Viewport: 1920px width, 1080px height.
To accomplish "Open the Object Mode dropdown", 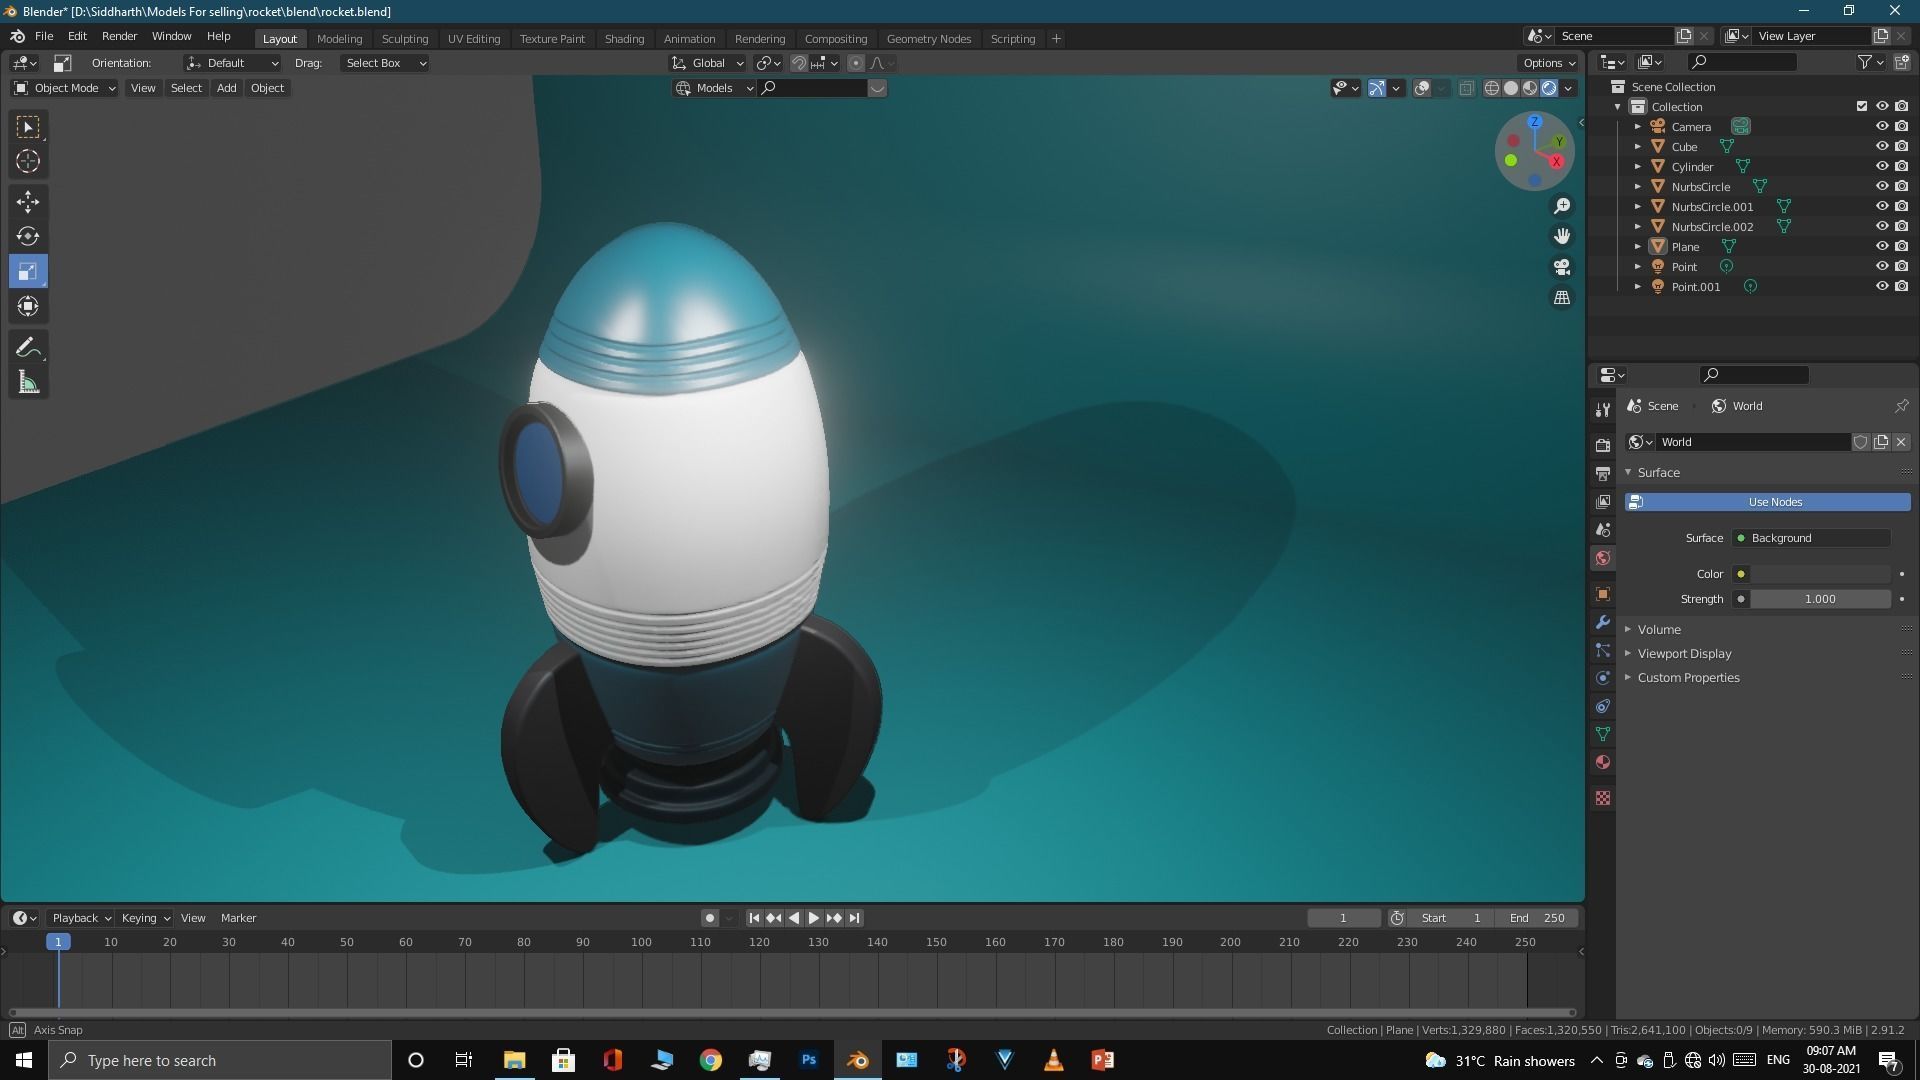I will pos(65,88).
